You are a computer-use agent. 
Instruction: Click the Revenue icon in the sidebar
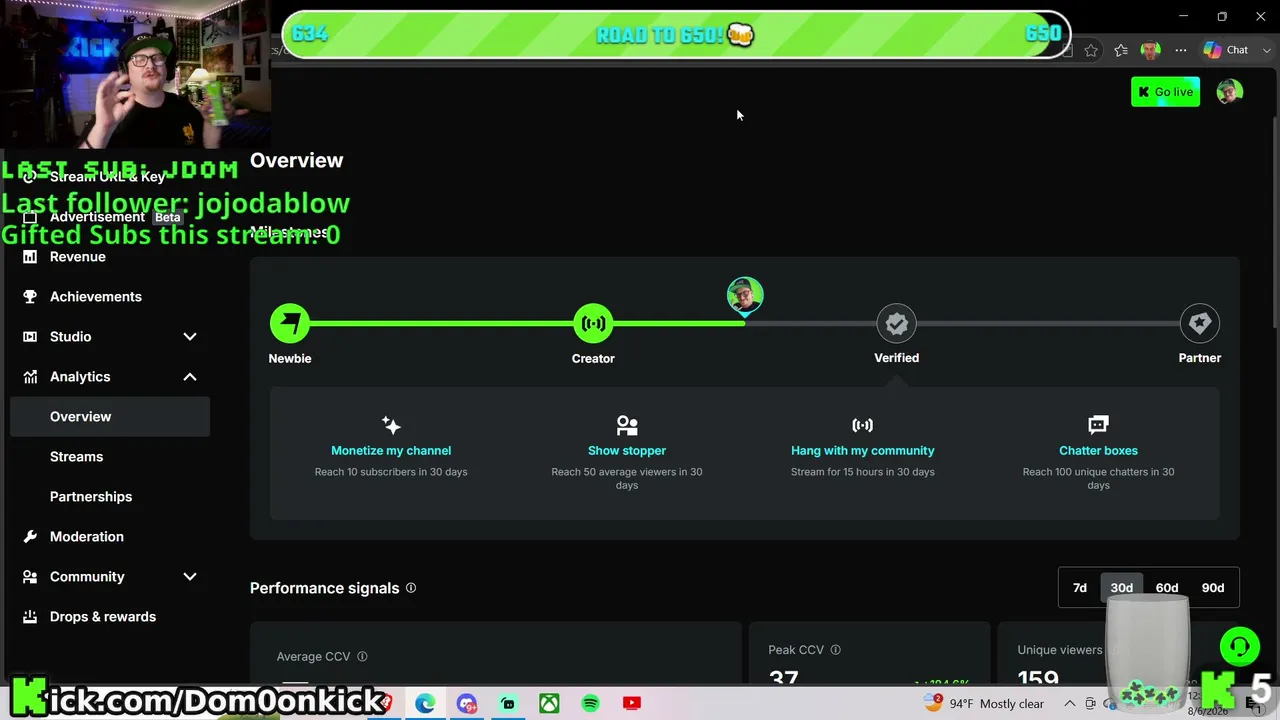click(x=30, y=257)
